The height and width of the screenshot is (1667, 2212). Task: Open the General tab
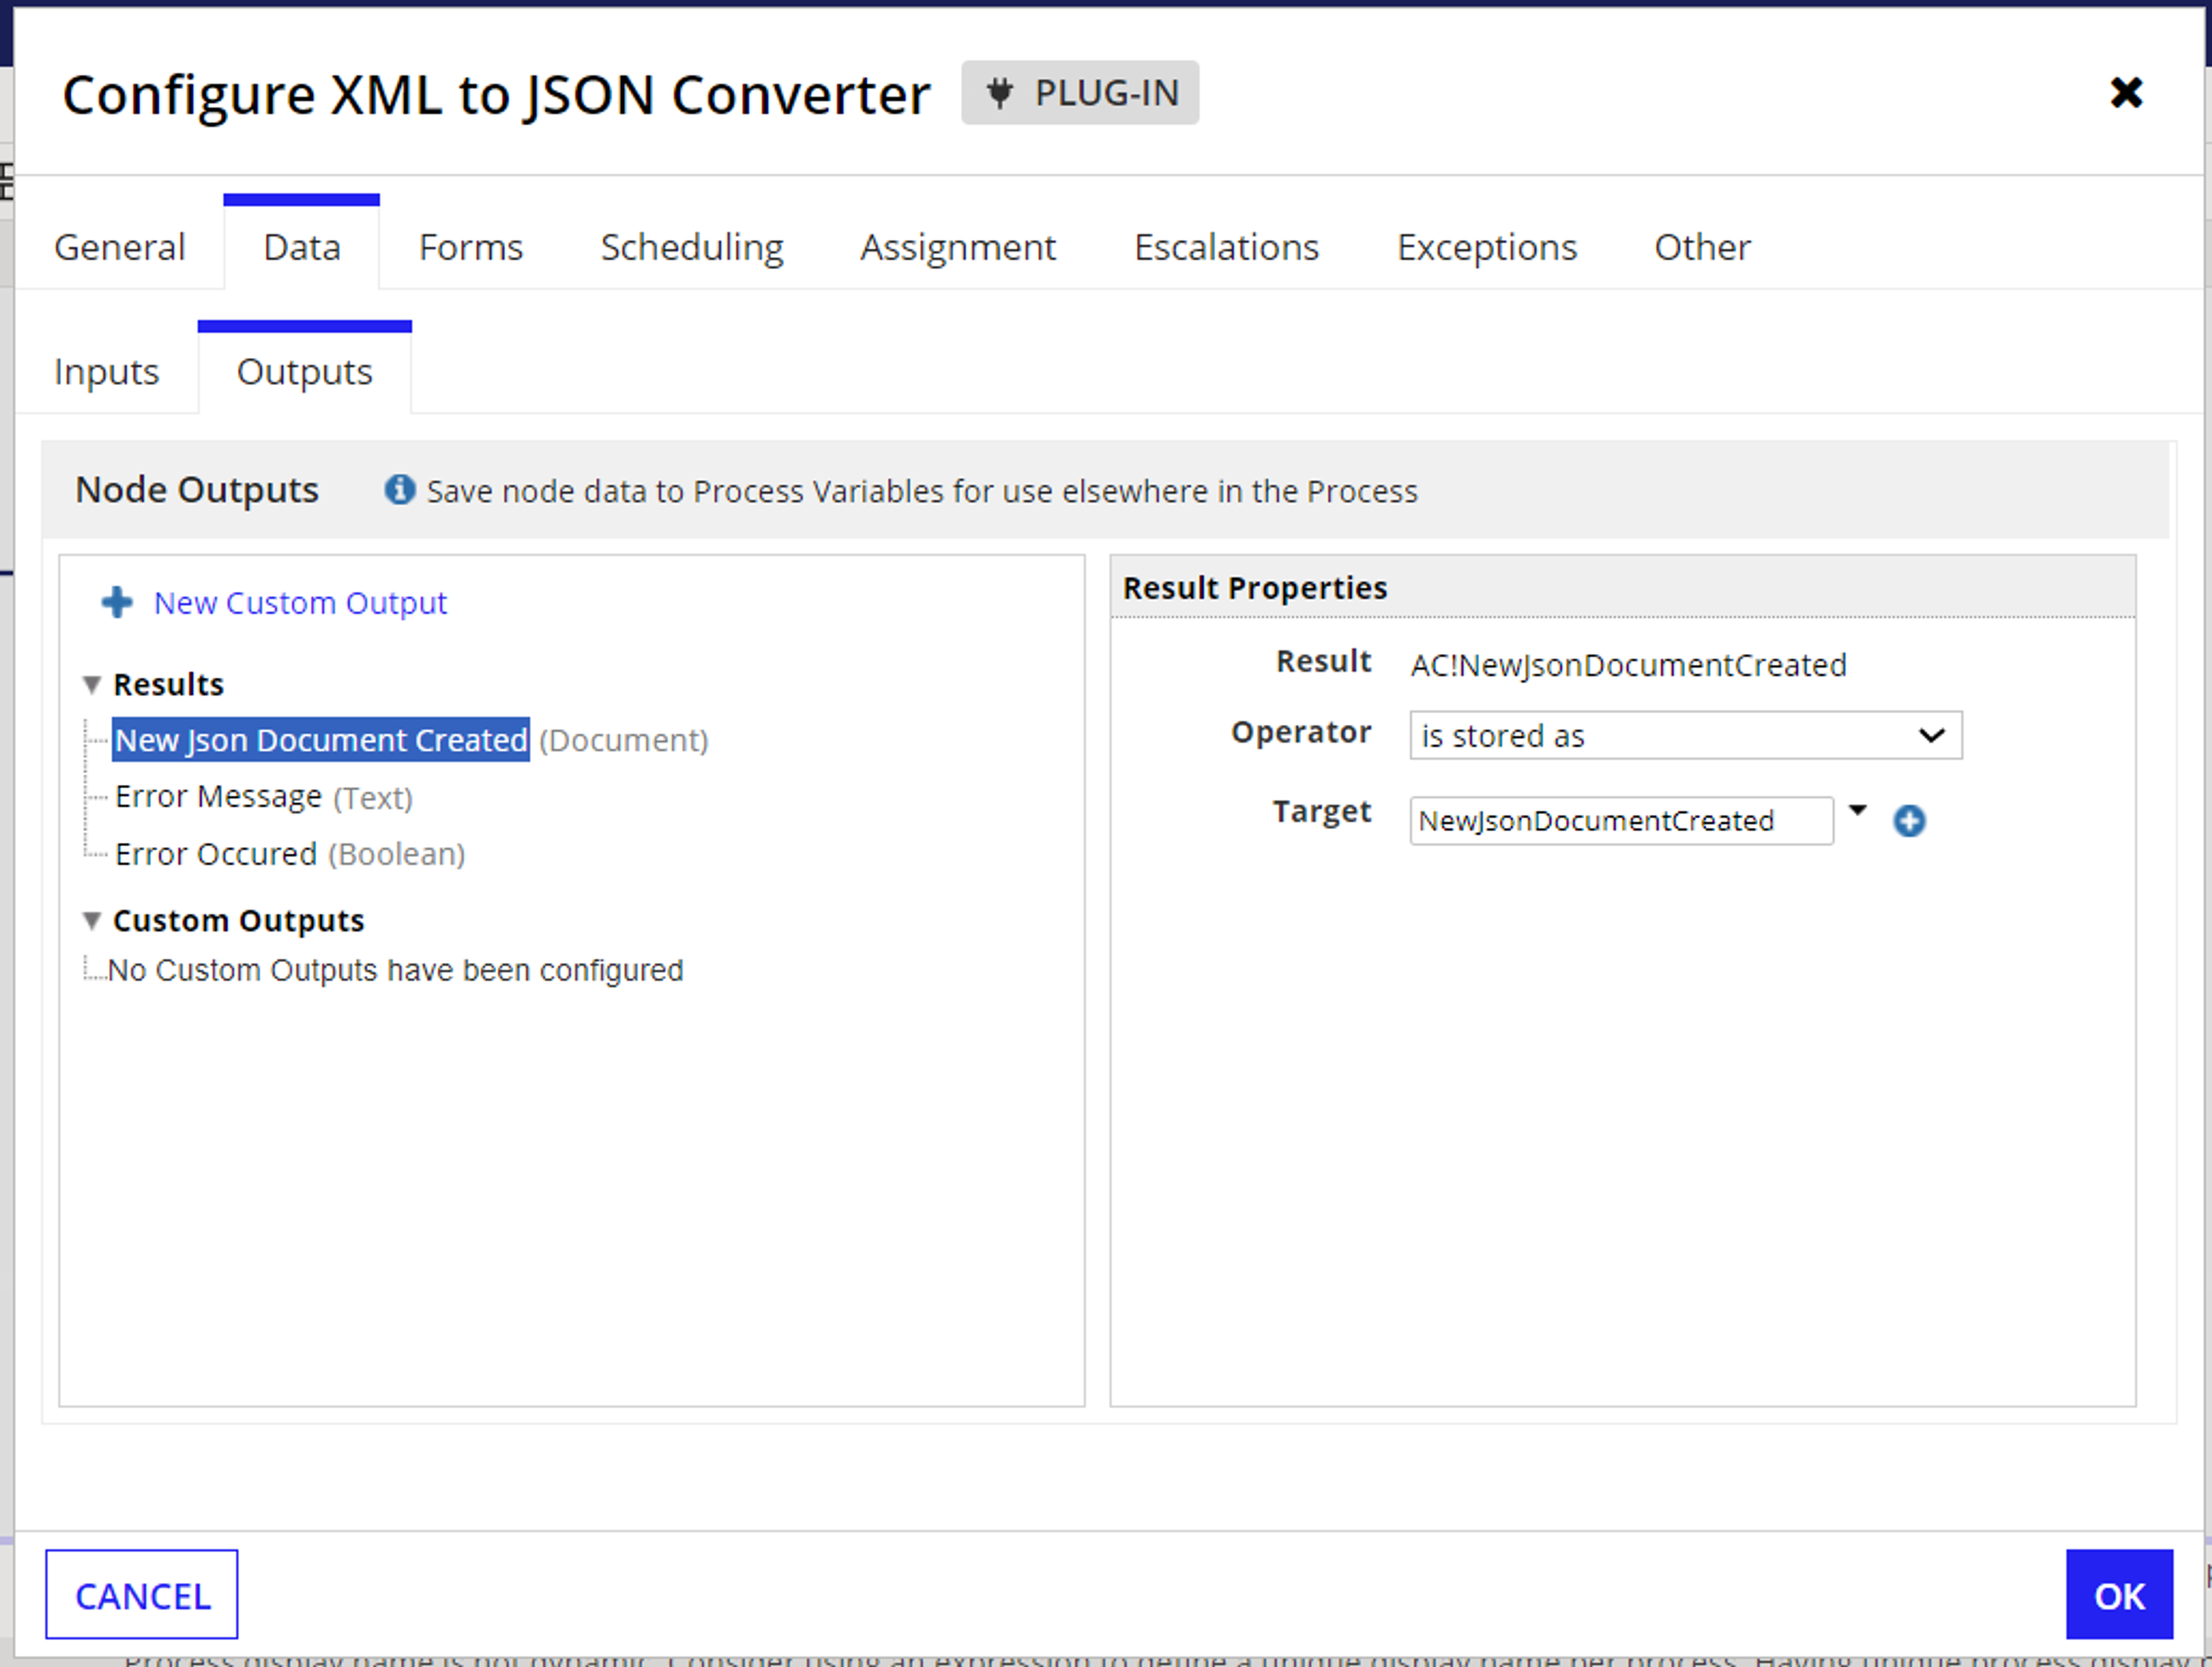[119, 247]
